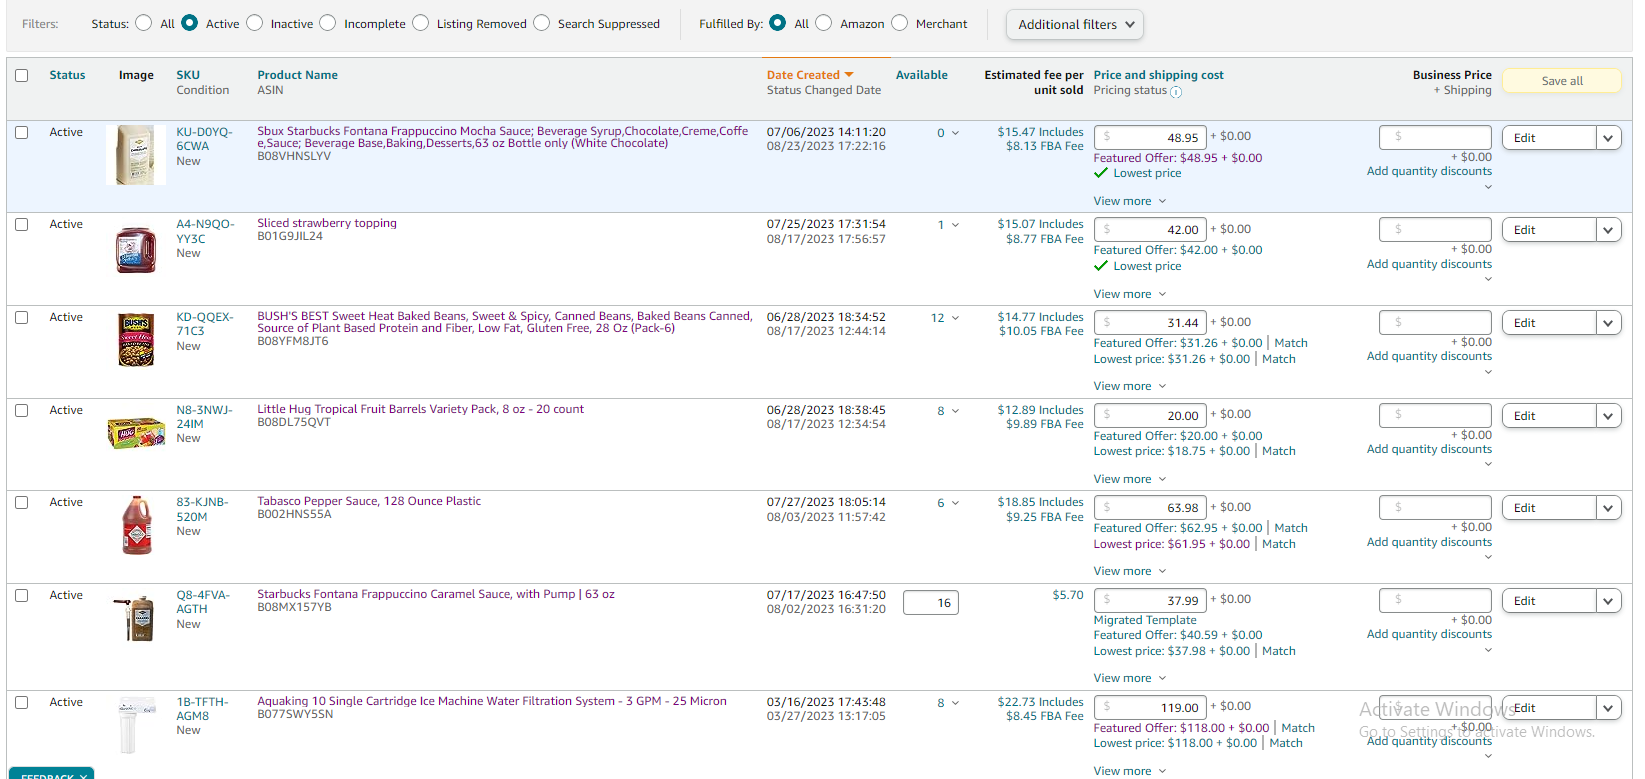The height and width of the screenshot is (779, 1645).
Task: Add quantity discounts for Sliced strawberry topping
Action: [x=1429, y=264]
